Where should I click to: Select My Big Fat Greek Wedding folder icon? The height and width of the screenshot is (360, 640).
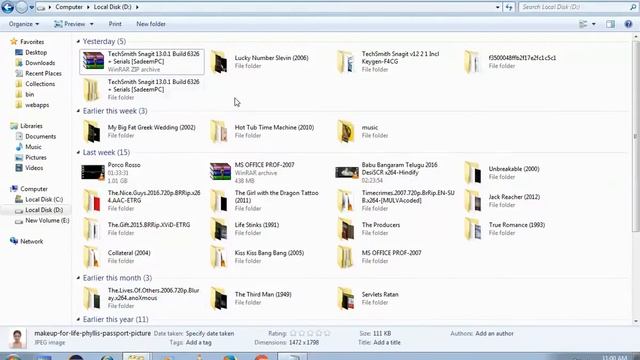[93, 131]
